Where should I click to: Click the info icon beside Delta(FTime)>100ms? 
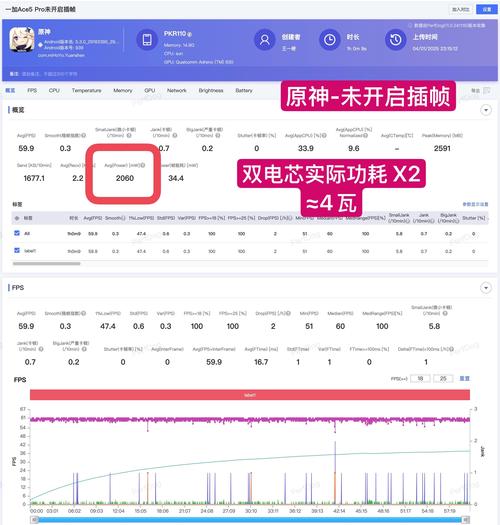452,349
